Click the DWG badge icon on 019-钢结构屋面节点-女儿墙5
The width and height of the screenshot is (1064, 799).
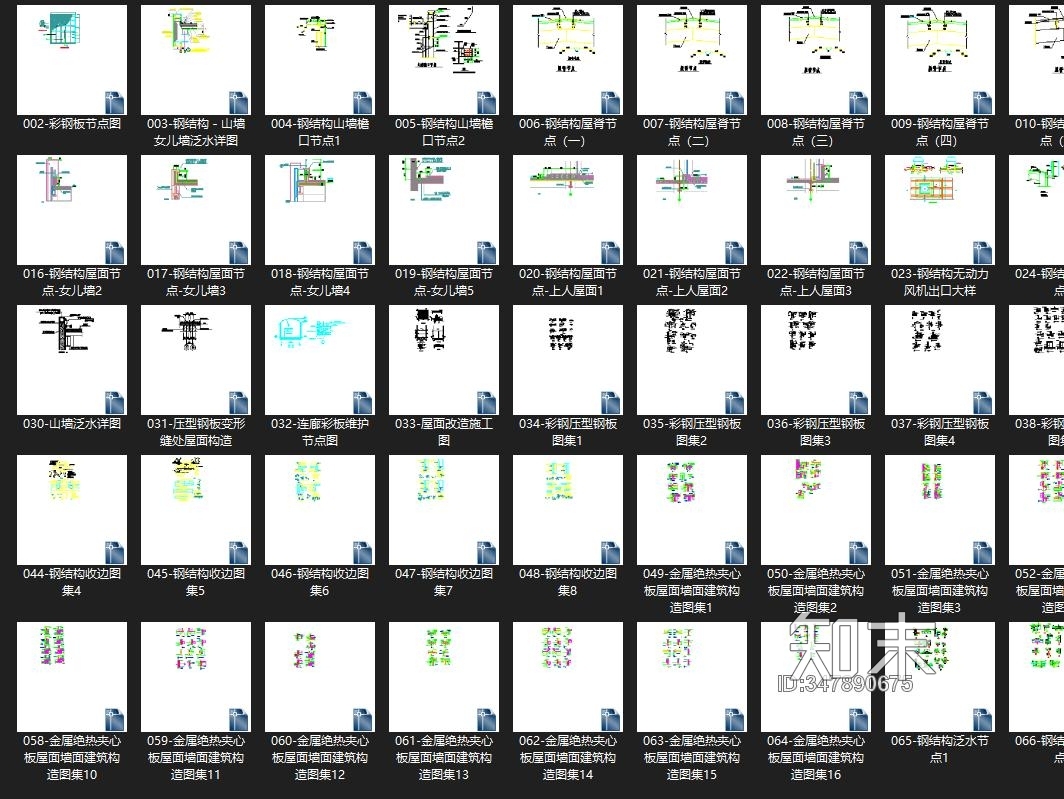point(486,252)
